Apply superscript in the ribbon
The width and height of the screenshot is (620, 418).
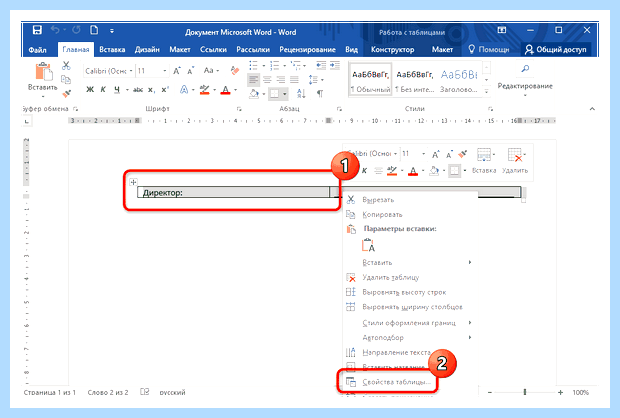coord(164,90)
